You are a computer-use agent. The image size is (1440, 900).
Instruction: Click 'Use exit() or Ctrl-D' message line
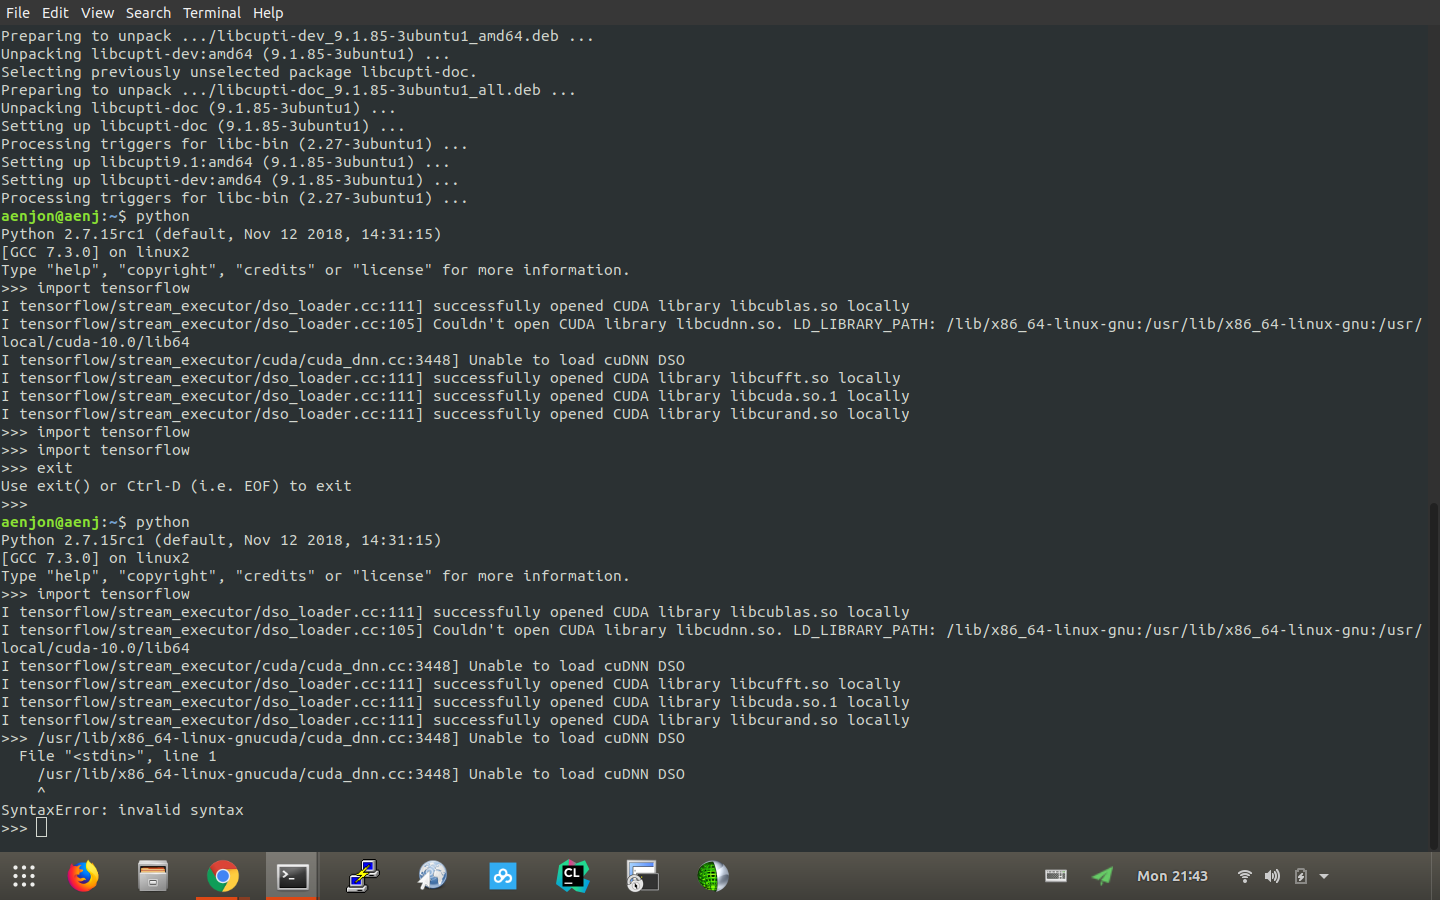pyautogui.click(x=176, y=486)
